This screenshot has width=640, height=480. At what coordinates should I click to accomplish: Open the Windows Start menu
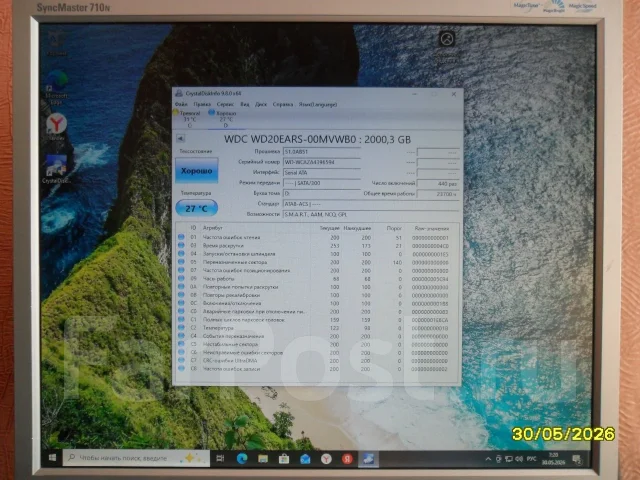coord(52,458)
